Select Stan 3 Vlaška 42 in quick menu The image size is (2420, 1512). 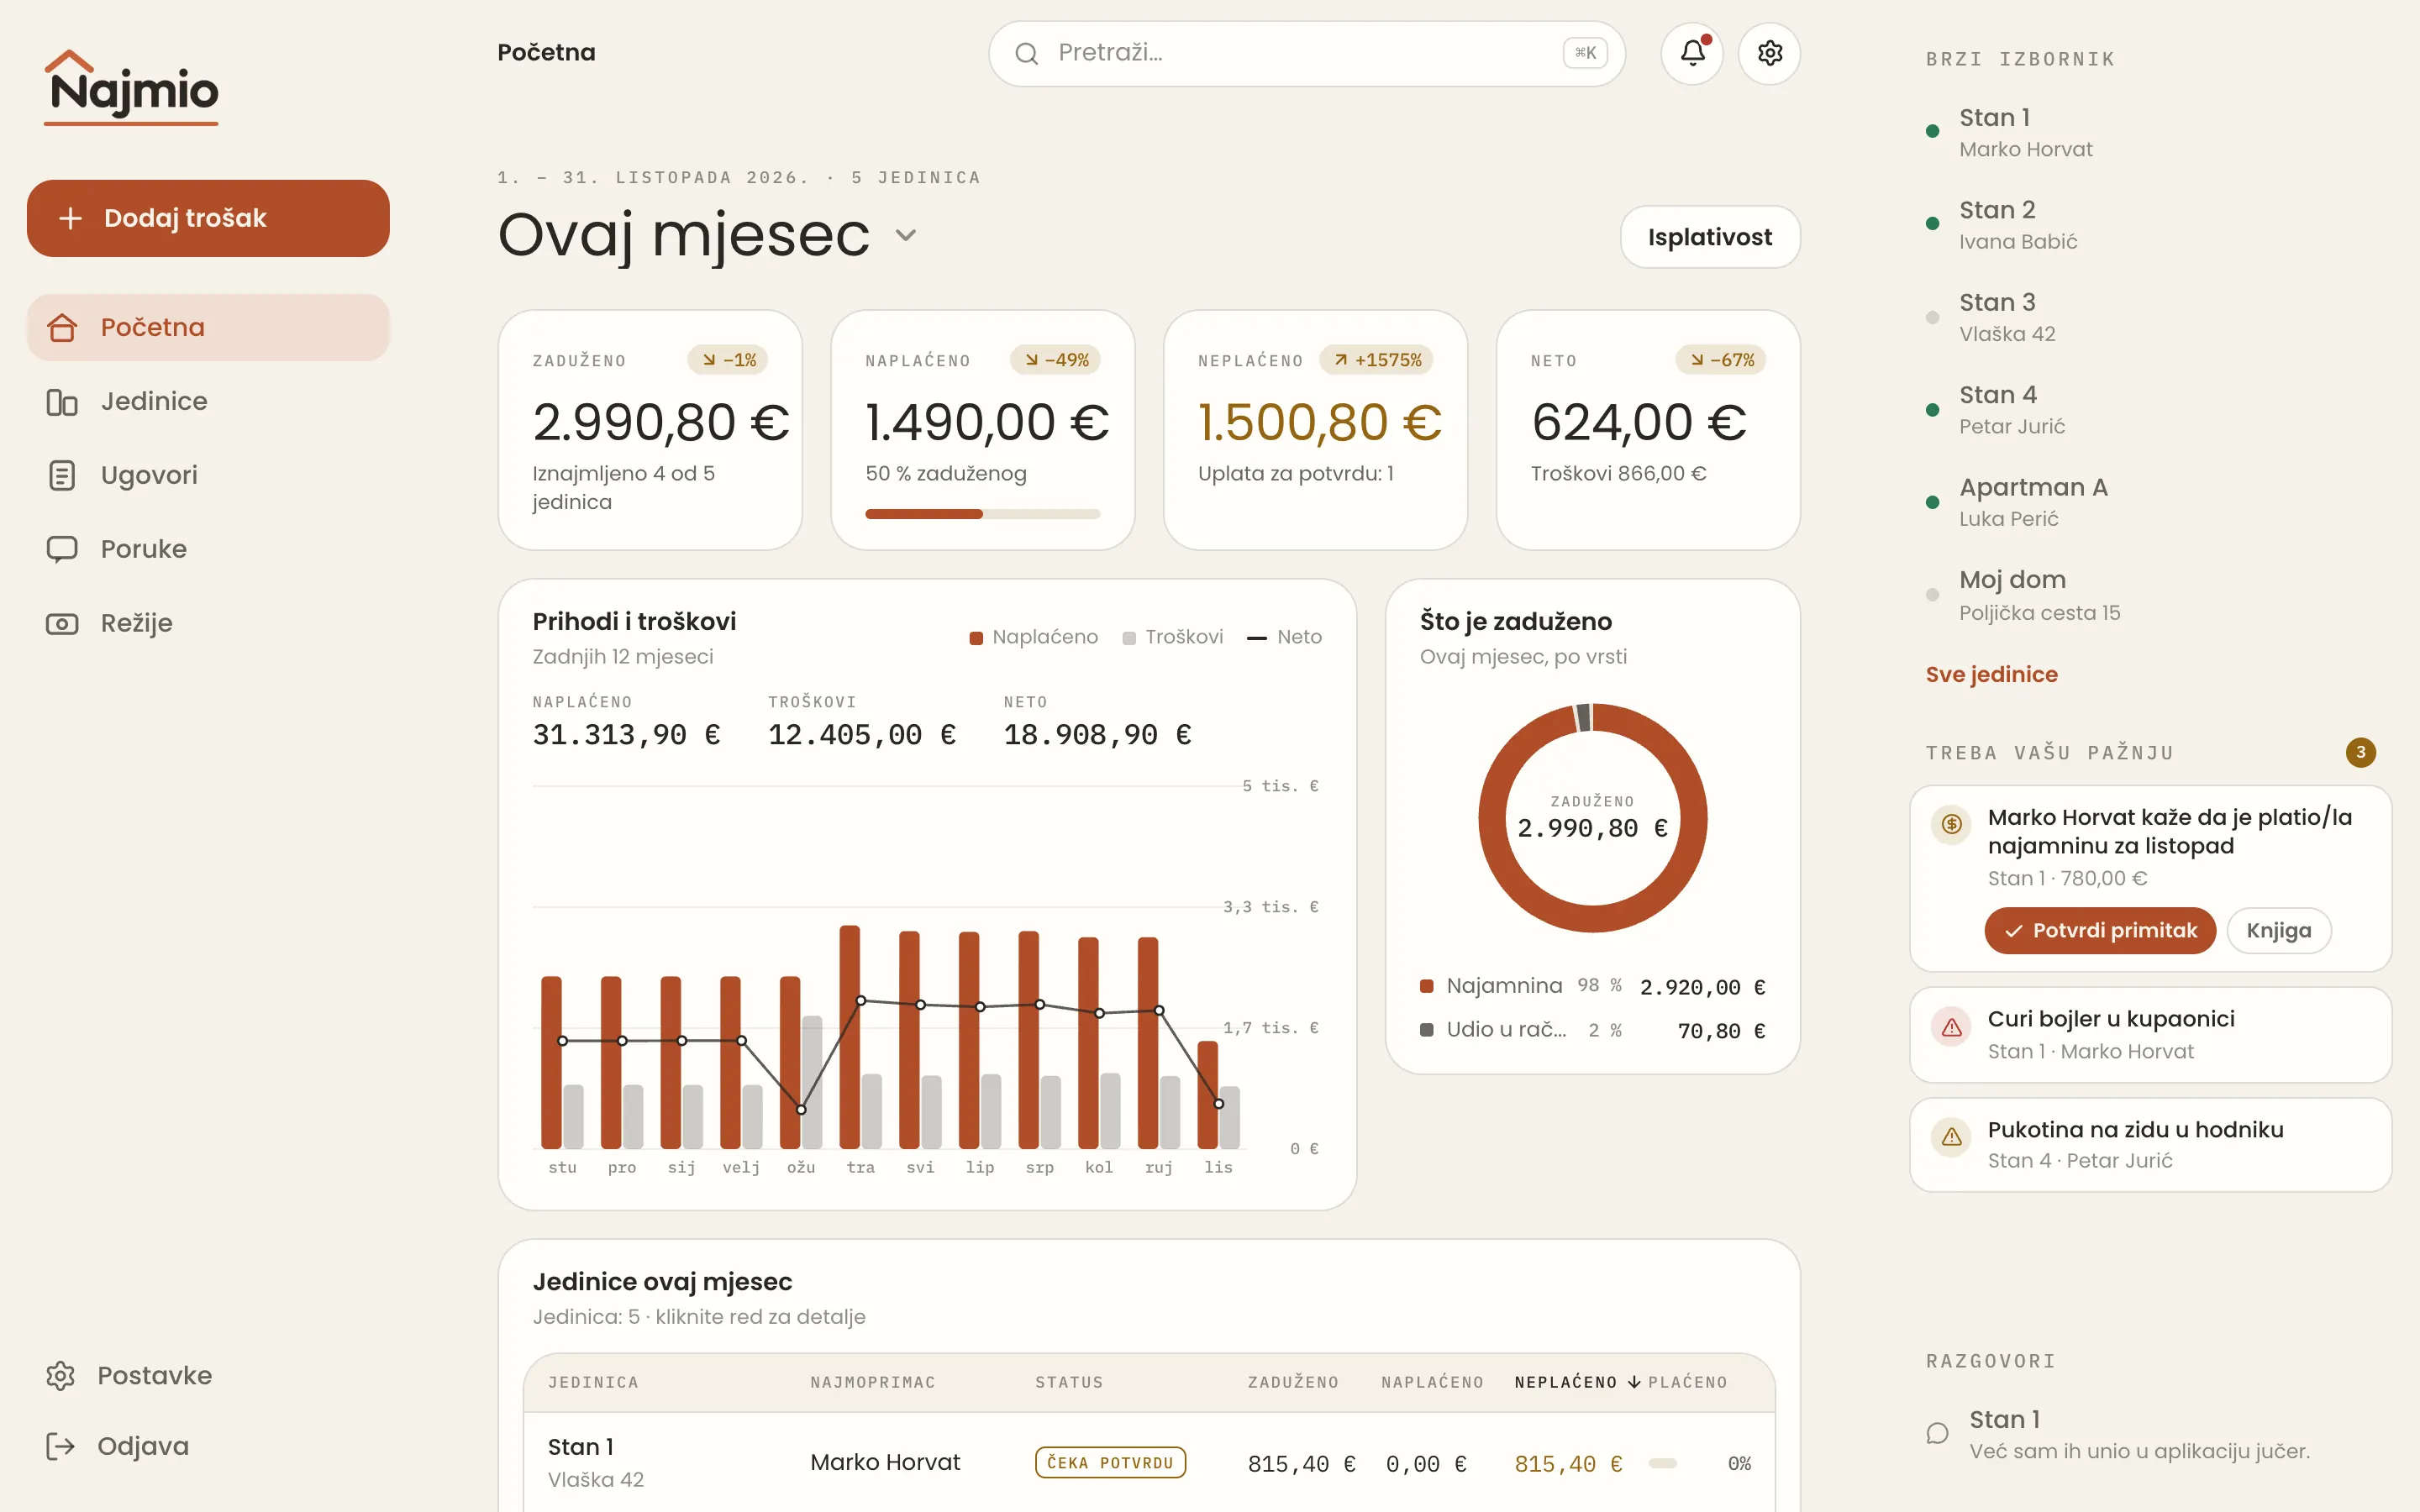(x=2150, y=318)
